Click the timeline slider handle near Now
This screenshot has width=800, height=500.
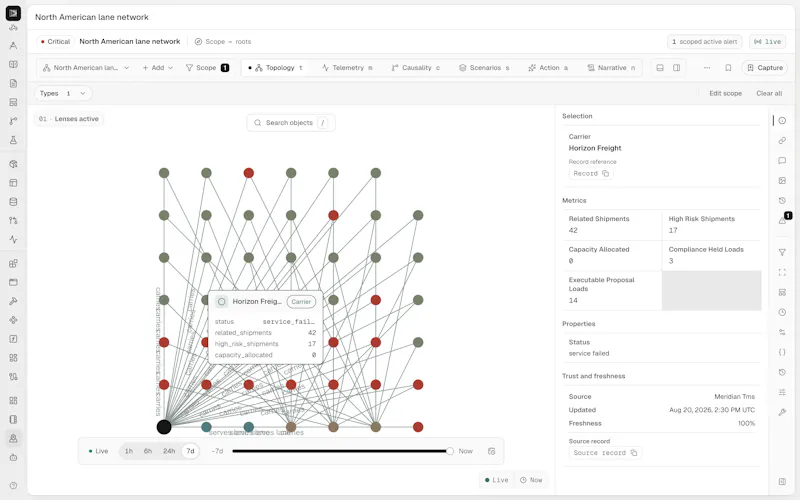click(449, 451)
